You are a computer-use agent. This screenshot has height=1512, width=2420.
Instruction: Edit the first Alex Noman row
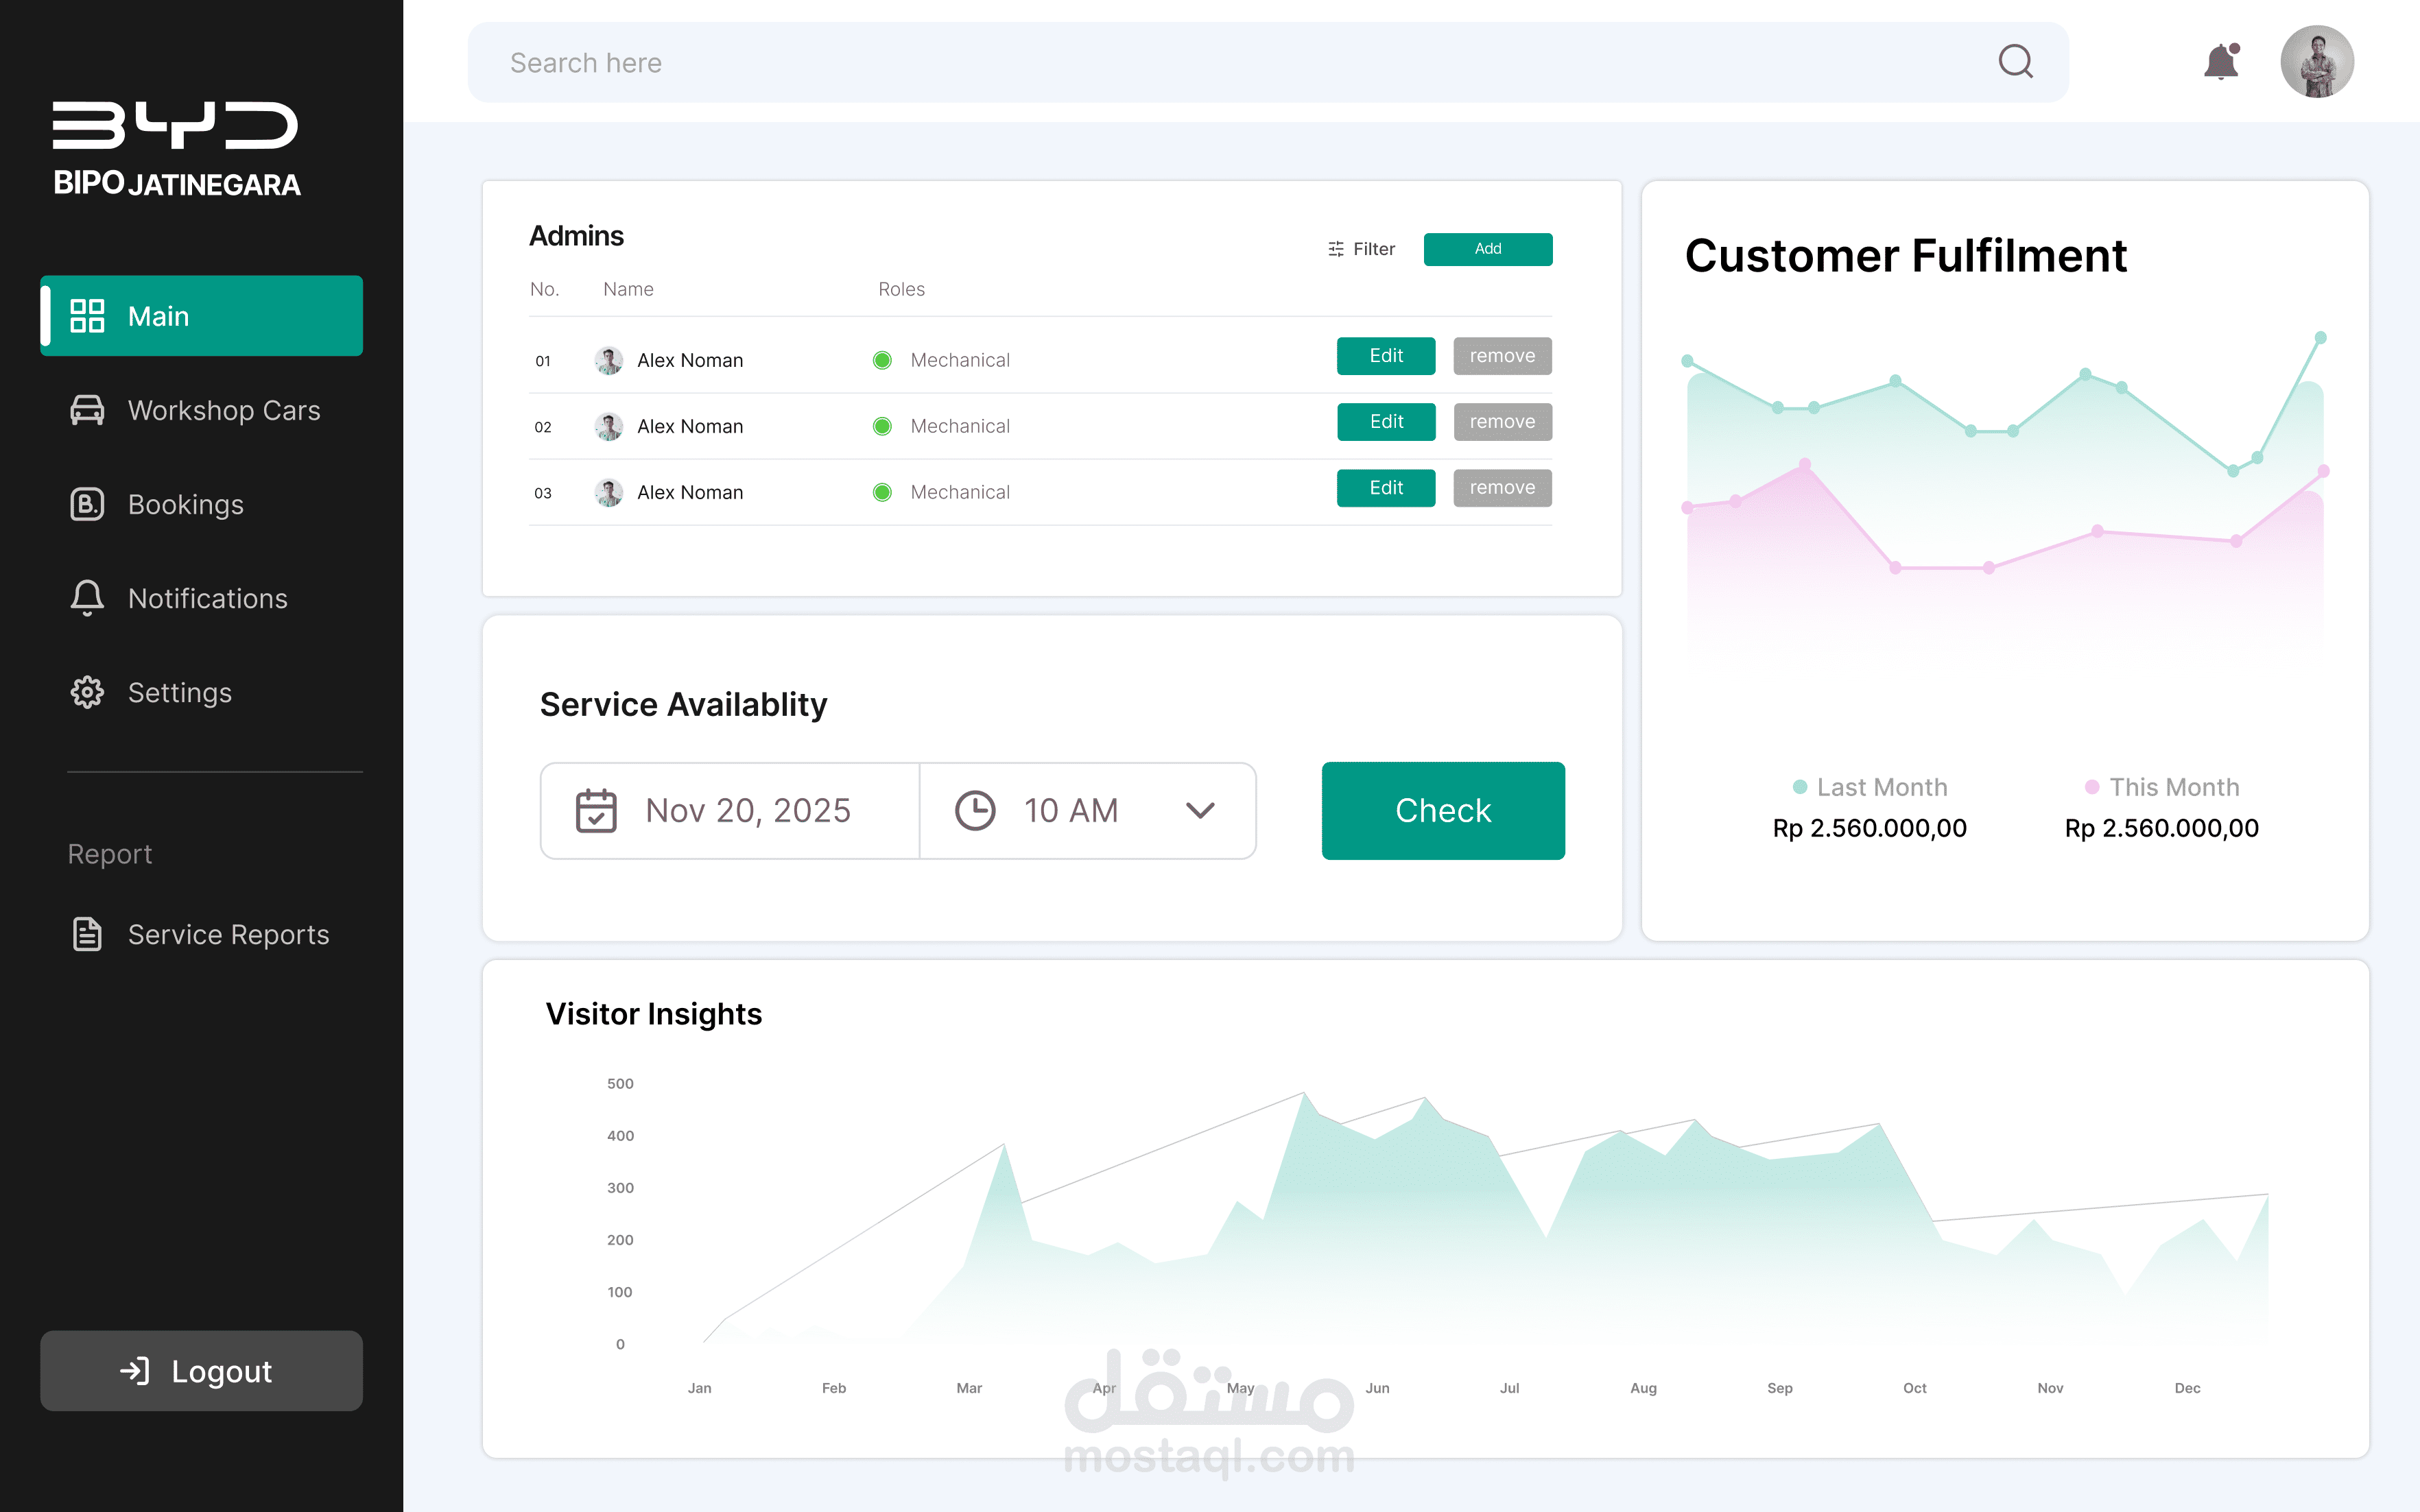tap(1385, 356)
